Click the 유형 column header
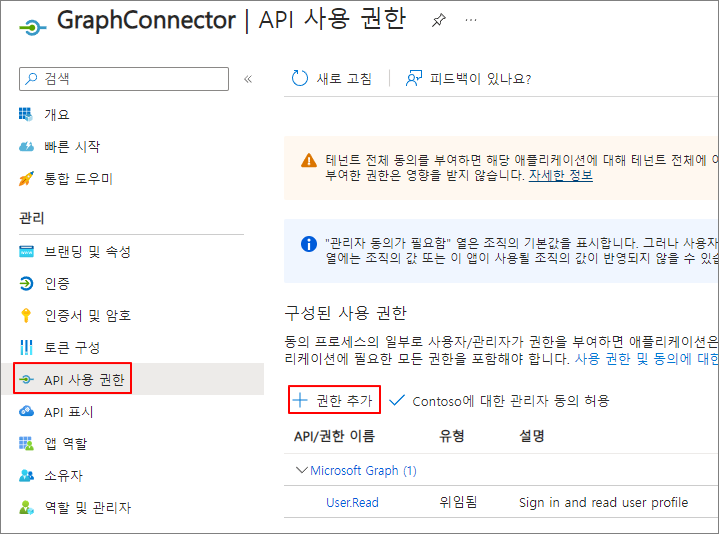 pyautogui.click(x=452, y=436)
